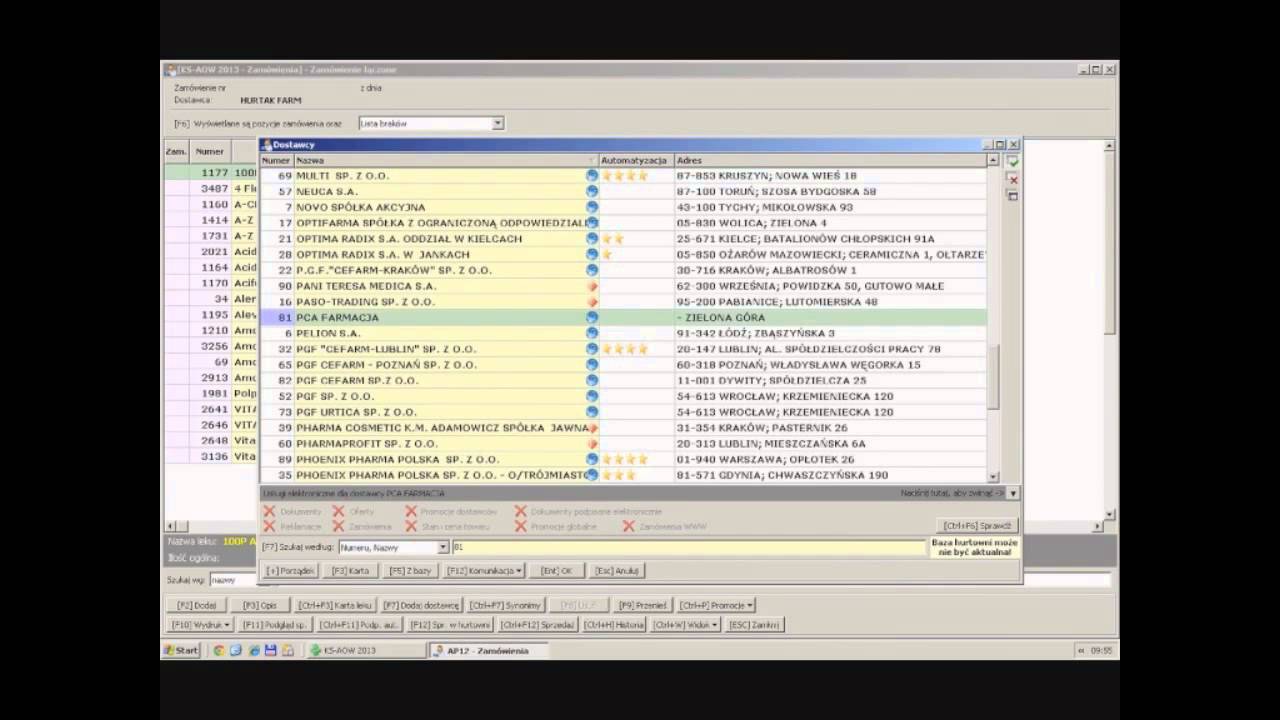Click the [F2] Dodaj button
1280x720 pixels.
(x=197, y=605)
